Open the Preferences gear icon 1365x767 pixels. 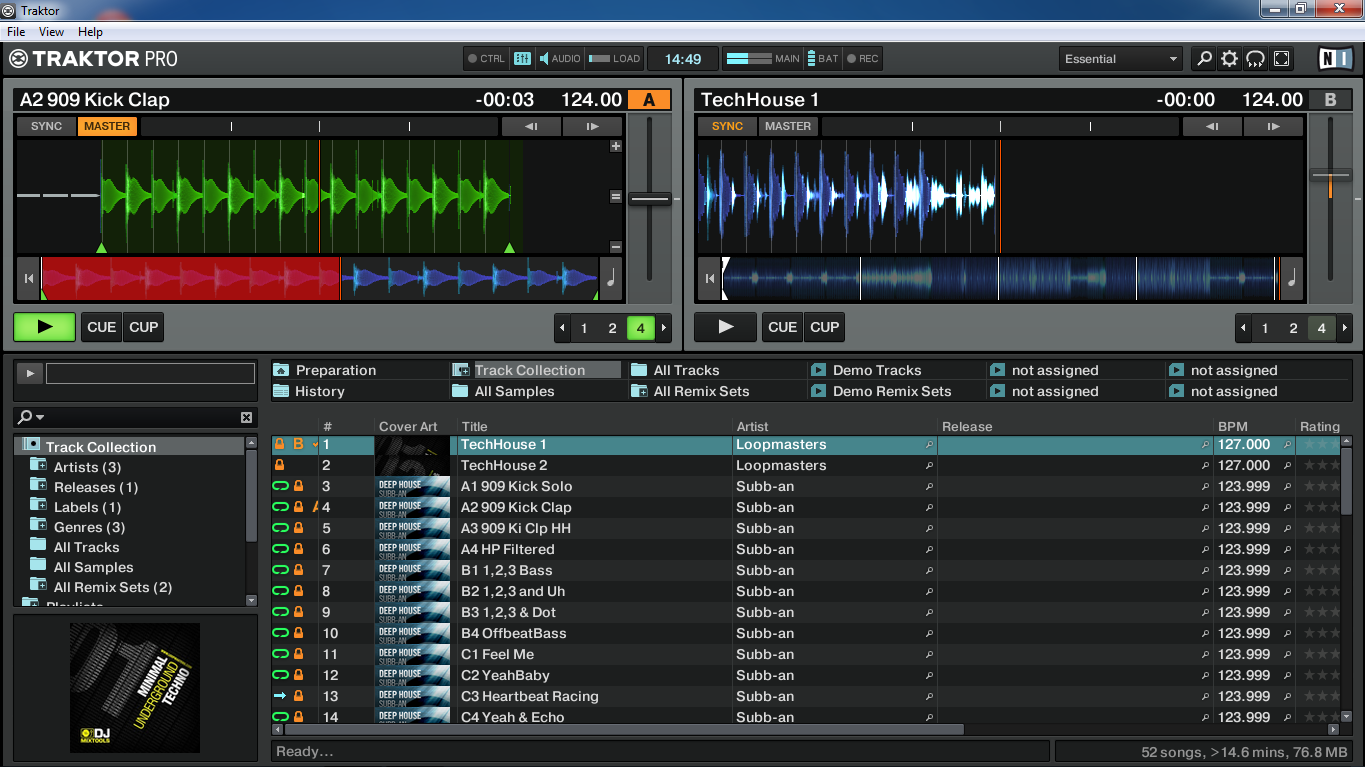click(x=1230, y=59)
